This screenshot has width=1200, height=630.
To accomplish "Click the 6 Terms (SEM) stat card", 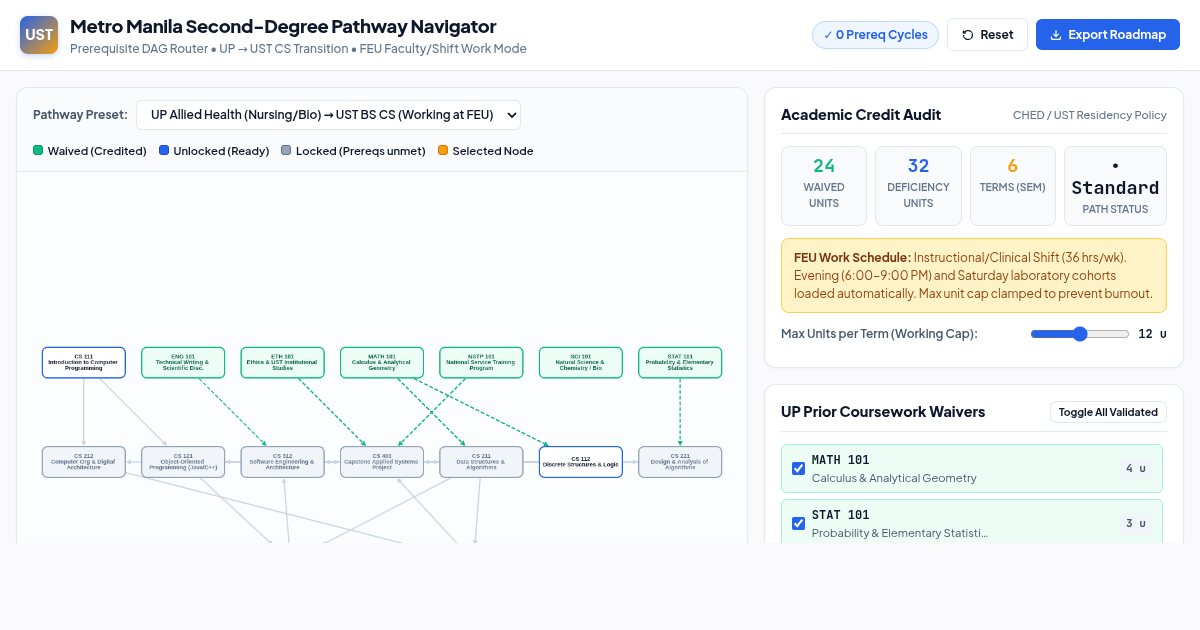I will 1013,186.
